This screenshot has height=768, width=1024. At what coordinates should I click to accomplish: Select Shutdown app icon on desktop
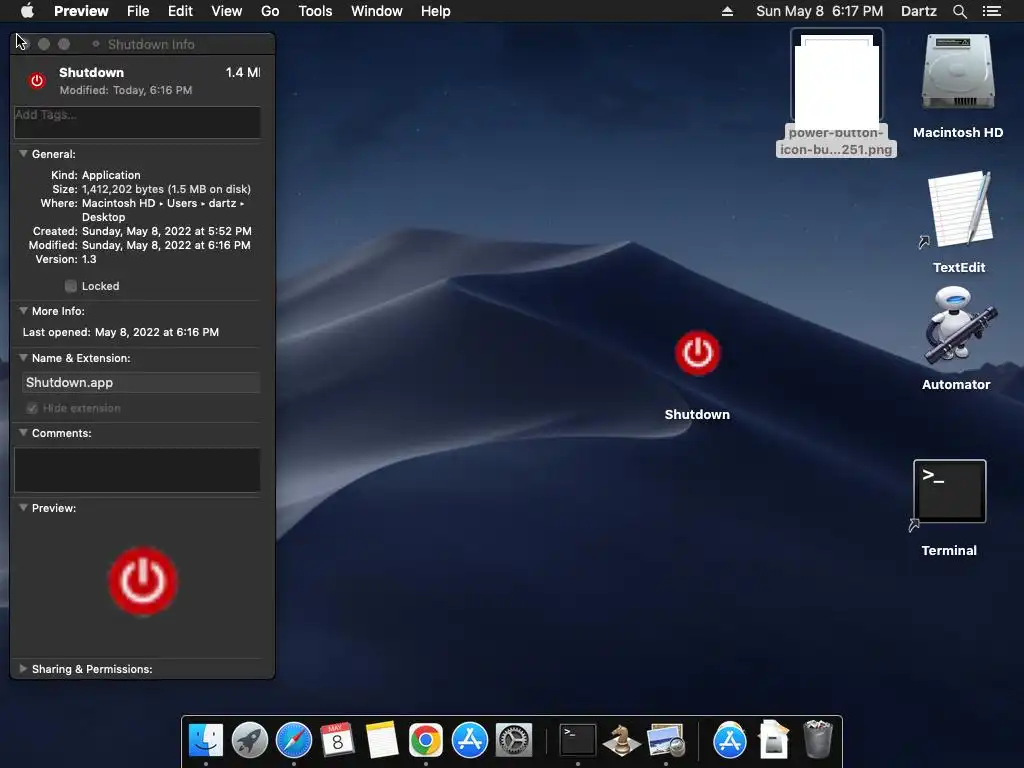tap(697, 353)
